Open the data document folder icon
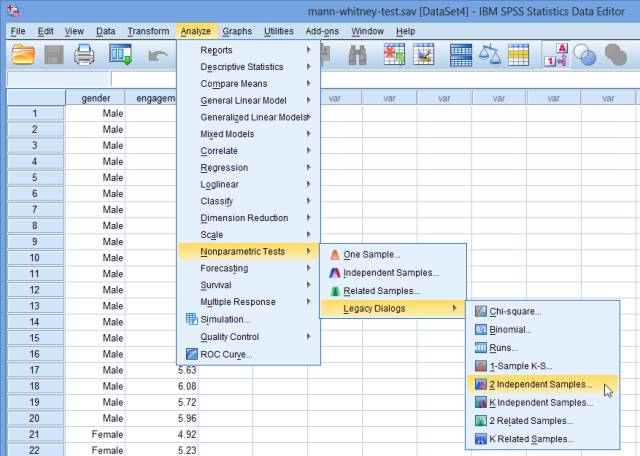The image size is (640, 456). pyautogui.click(x=23, y=54)
